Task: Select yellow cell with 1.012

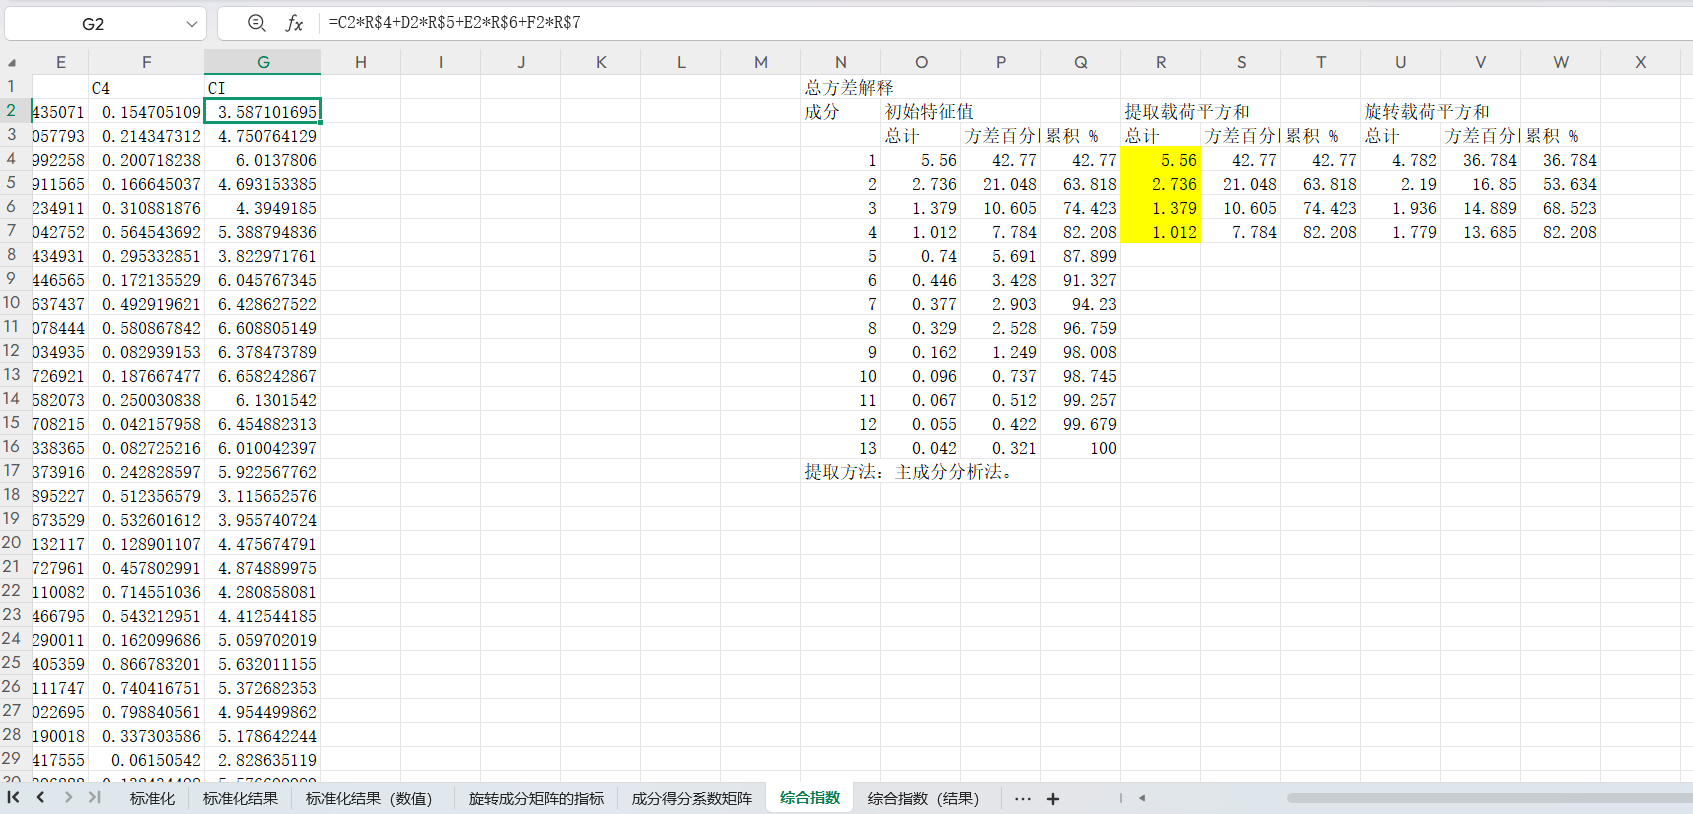Action: (1161, 232)
